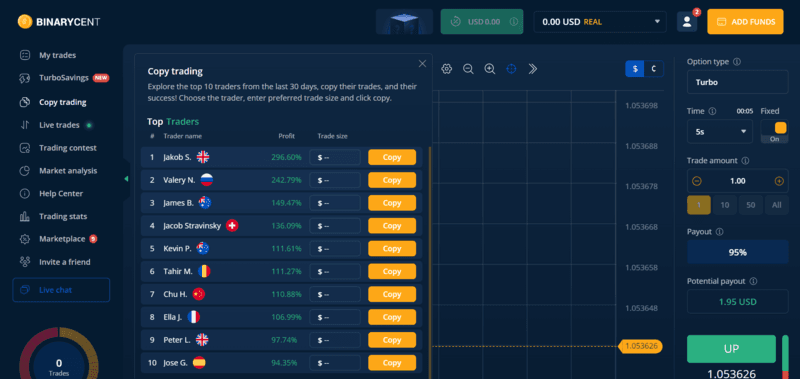Image resolution: width=800 pixels, height=379 pixels.
Task: Open Marketplace in the sidebar
Action: pyautogui.click(x=62, y=239)
